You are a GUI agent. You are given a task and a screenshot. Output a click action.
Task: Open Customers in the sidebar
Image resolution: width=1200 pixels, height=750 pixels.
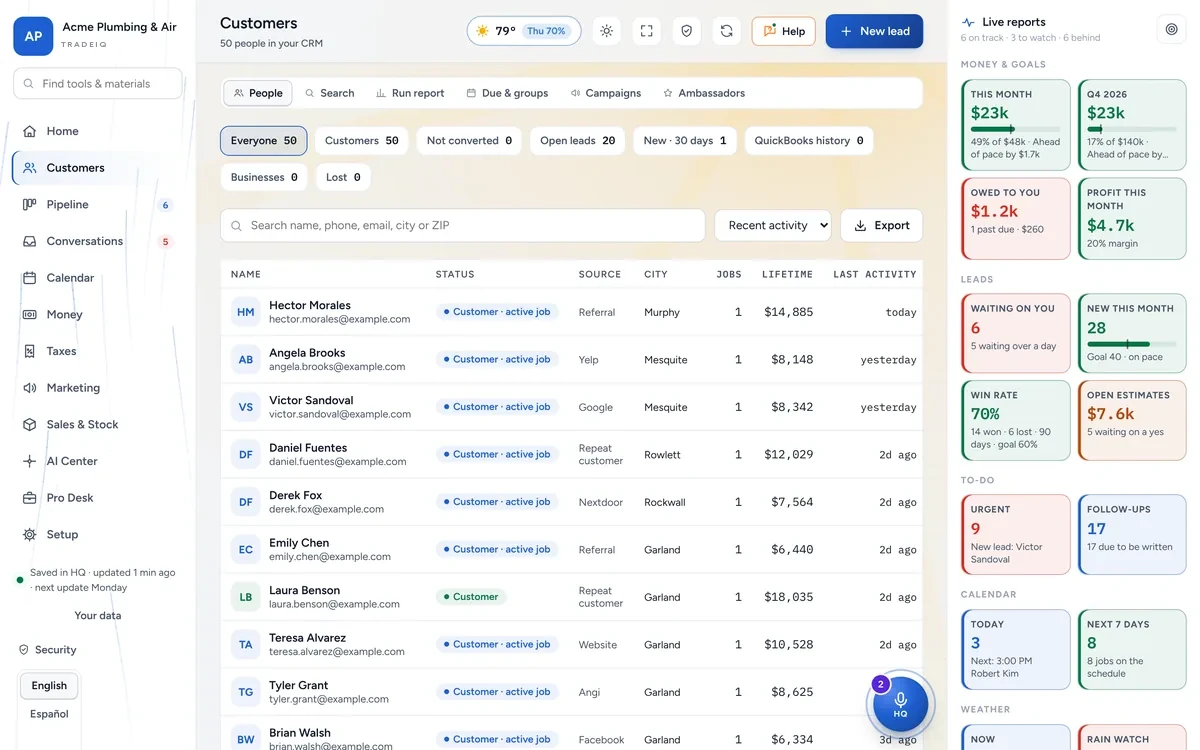98,168
